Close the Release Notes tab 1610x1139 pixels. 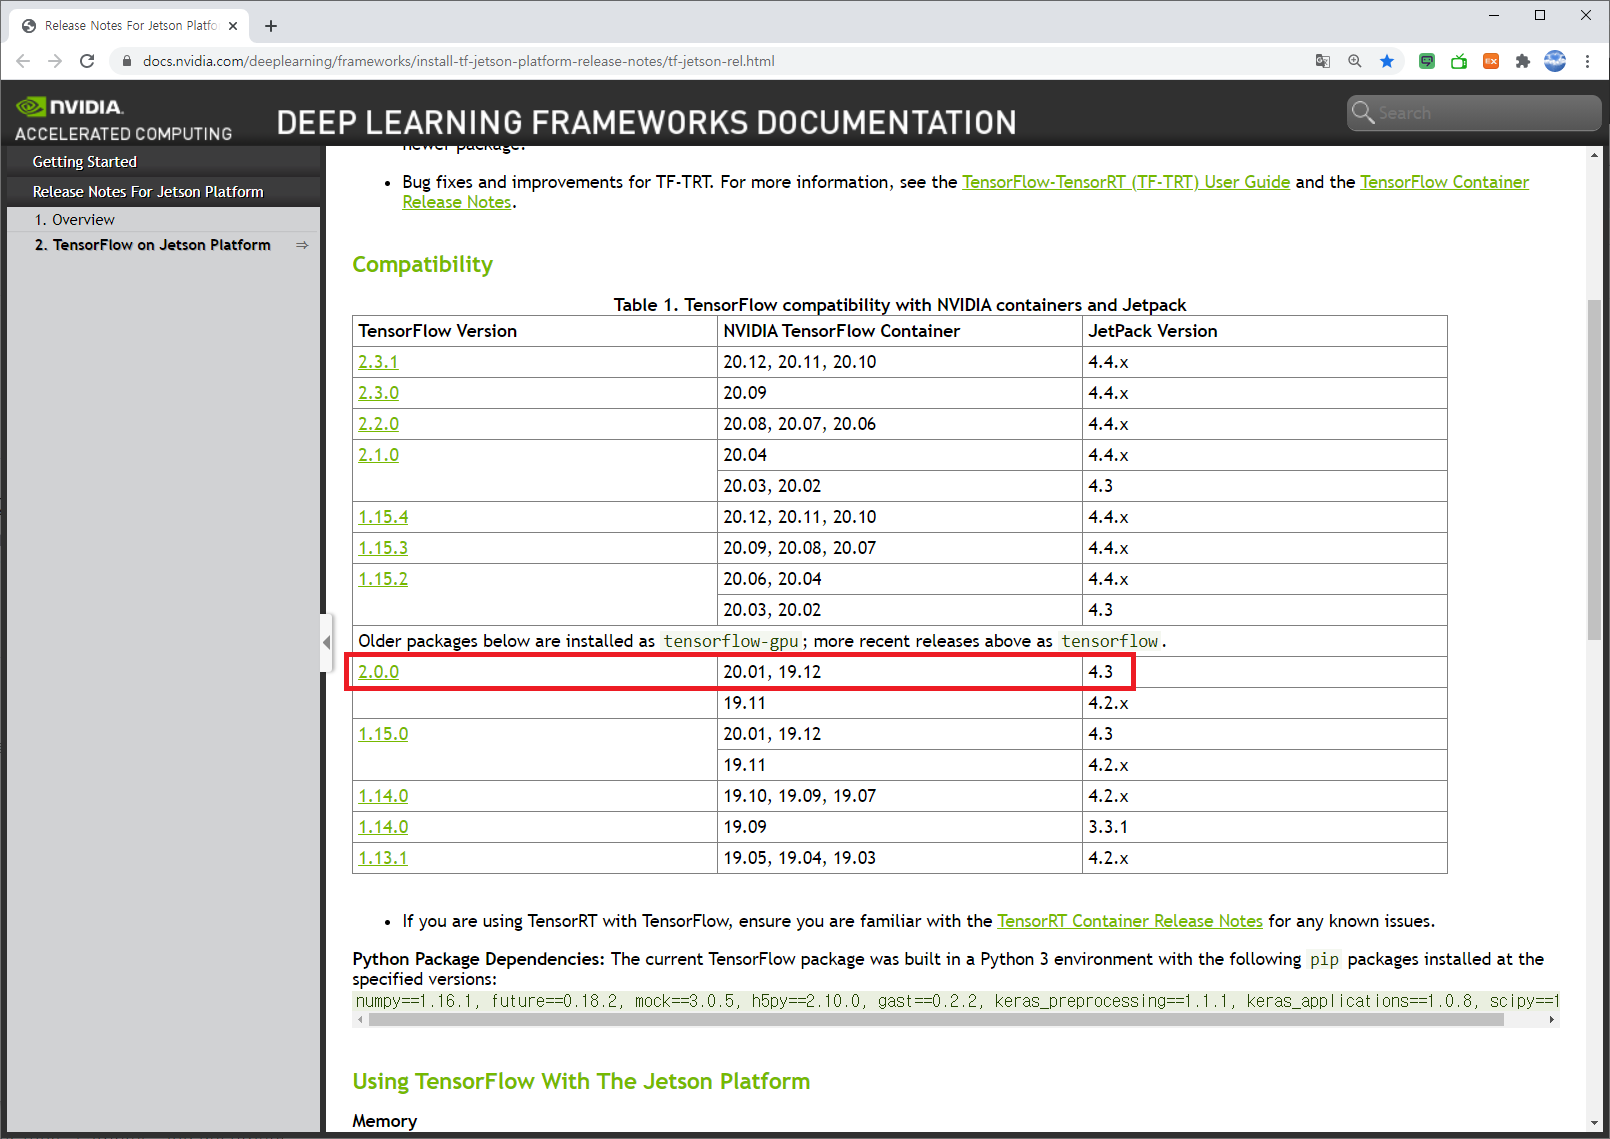coord(233,26)
